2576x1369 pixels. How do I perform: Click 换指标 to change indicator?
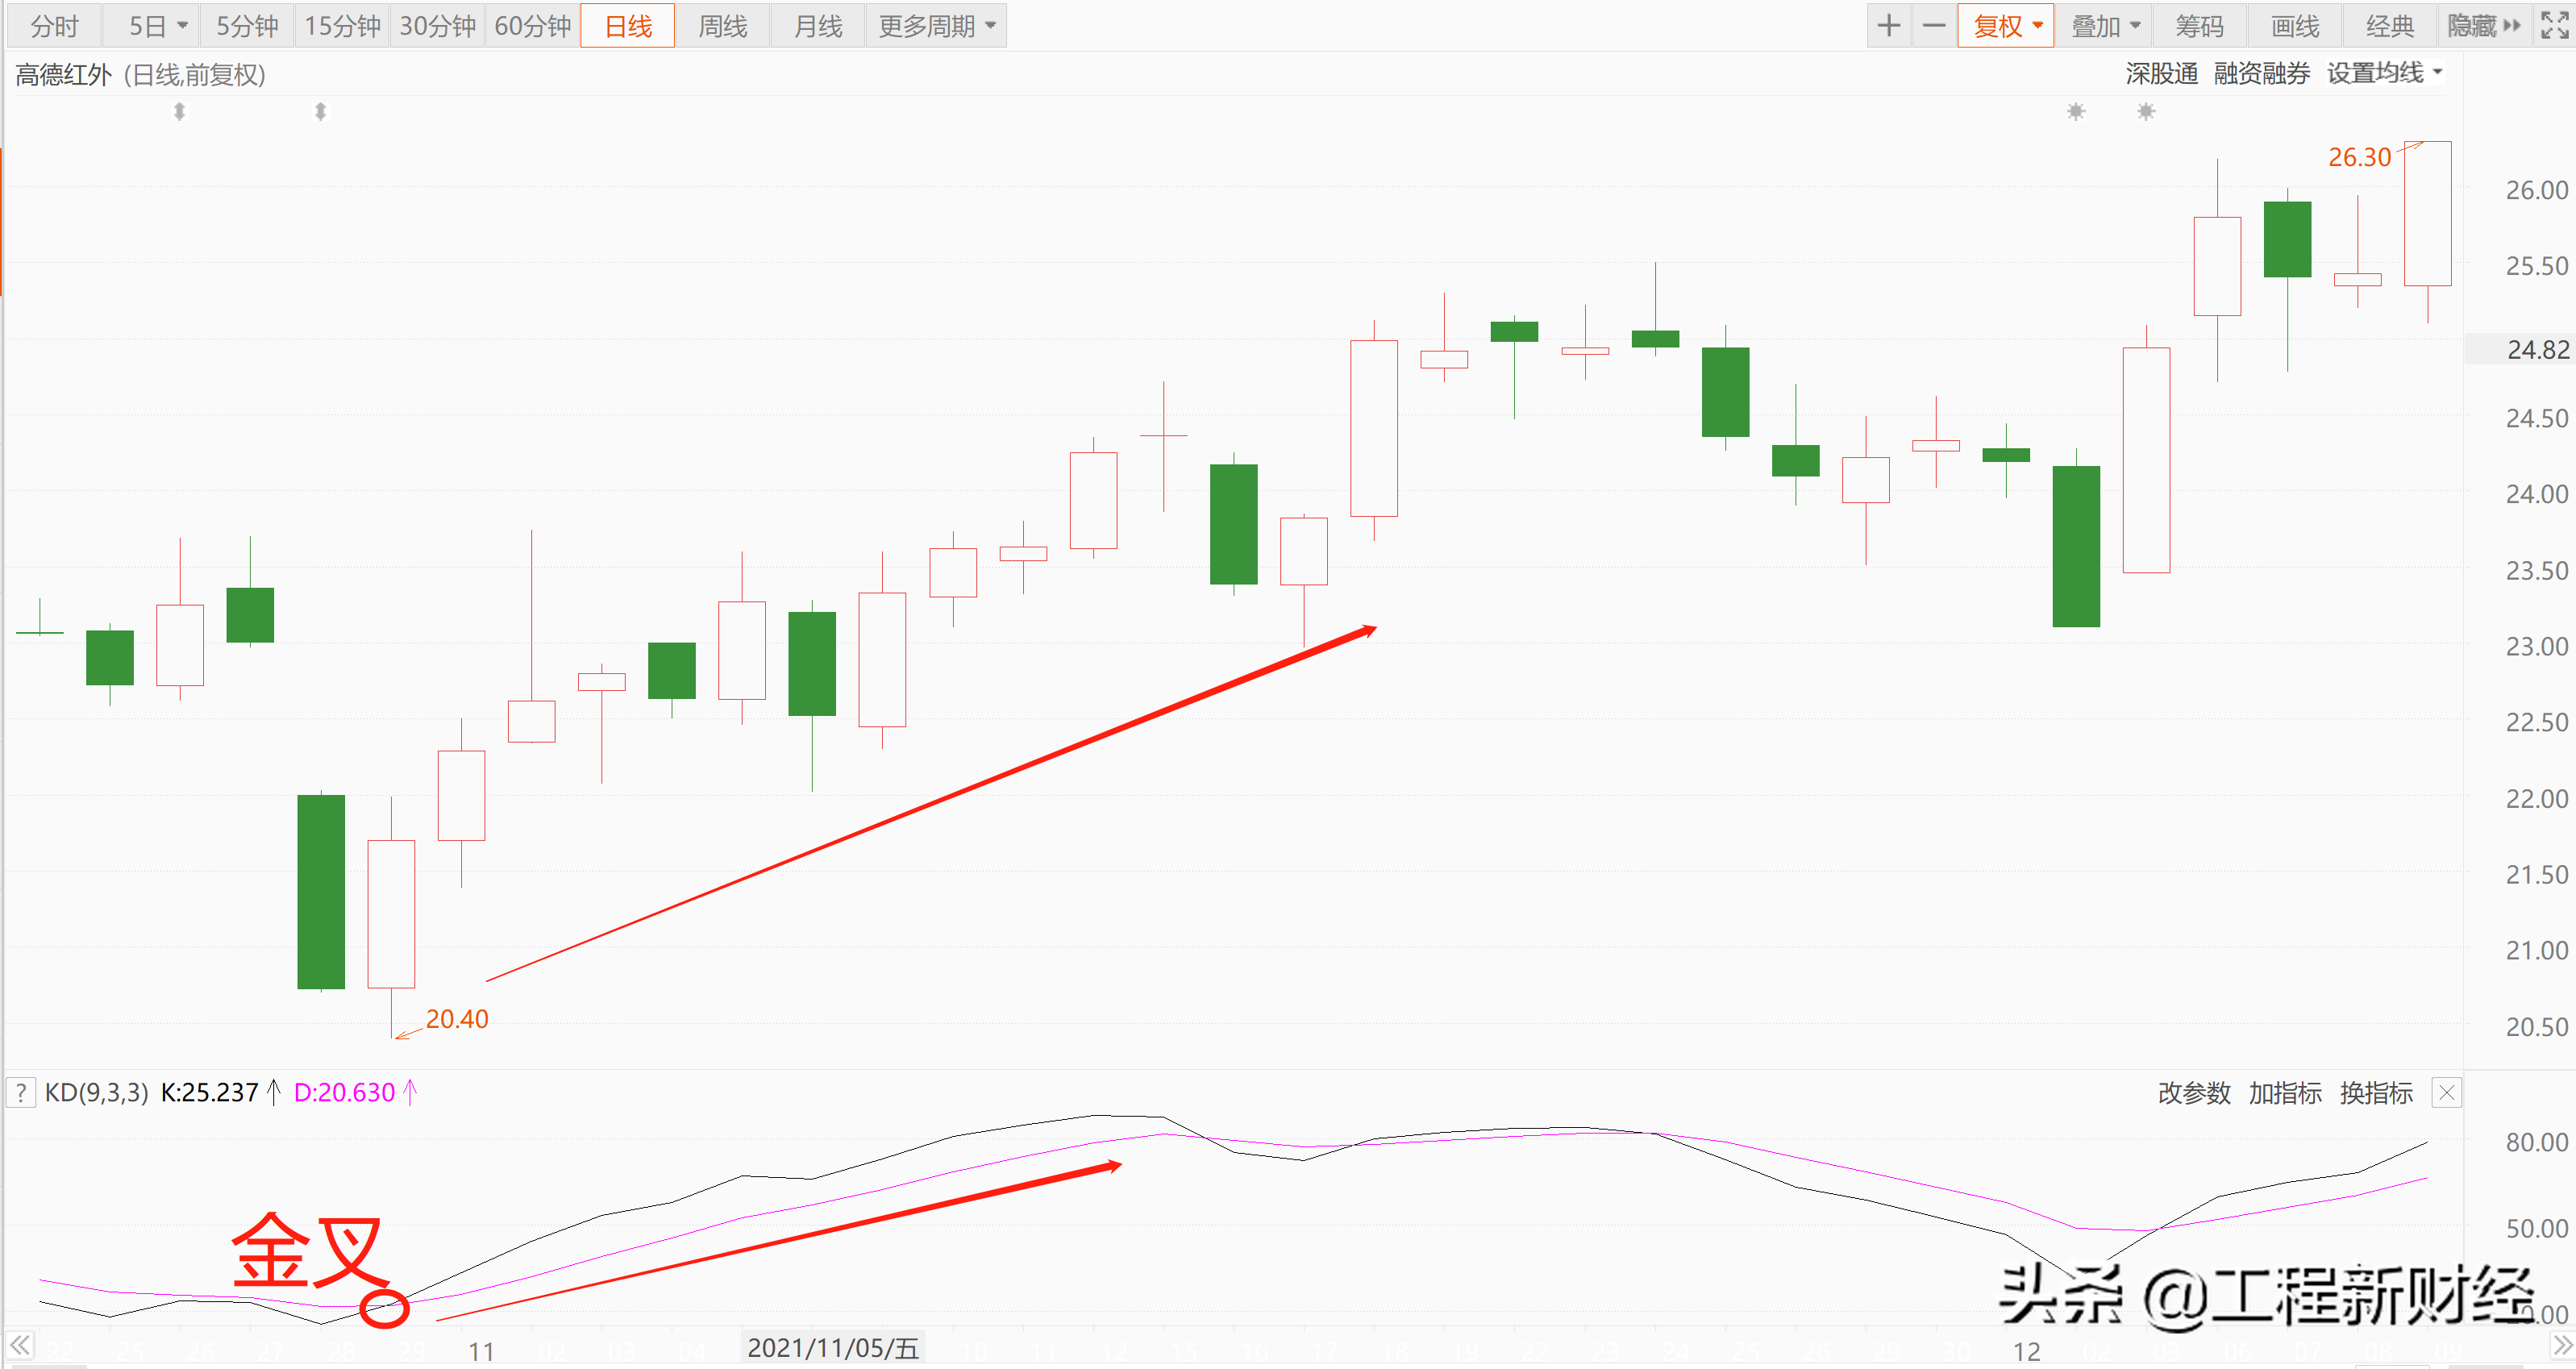(x=2376, y=1093)
